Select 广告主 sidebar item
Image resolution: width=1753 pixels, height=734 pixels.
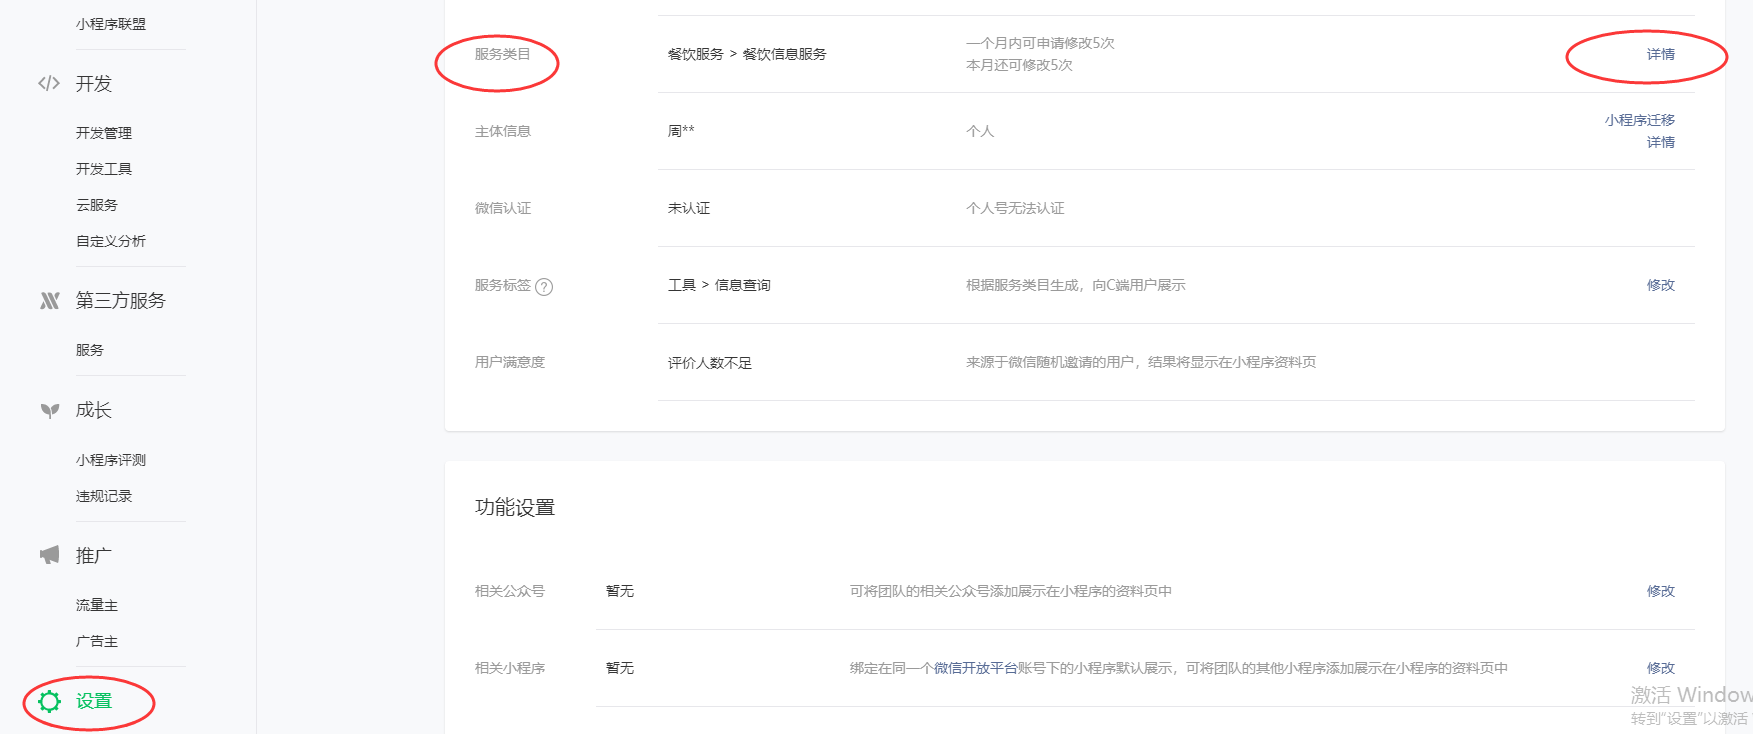tap(97, 641)
